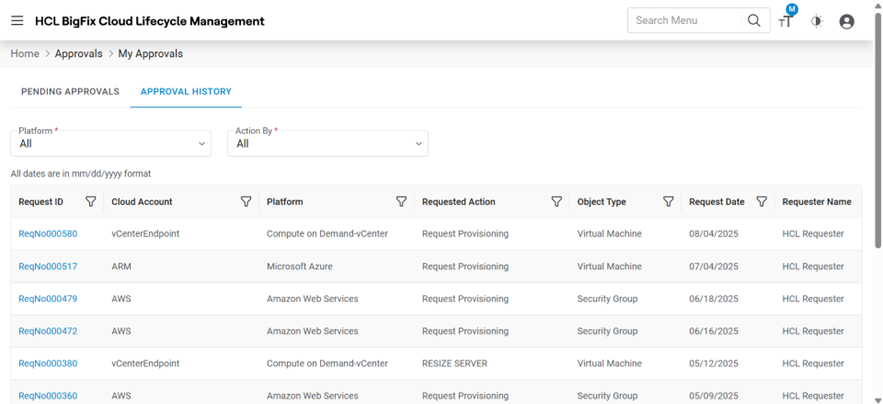Viewport: 883px width, 404px height.
Task: Open request ReqNo000580
Action: (x=48, y=234)
